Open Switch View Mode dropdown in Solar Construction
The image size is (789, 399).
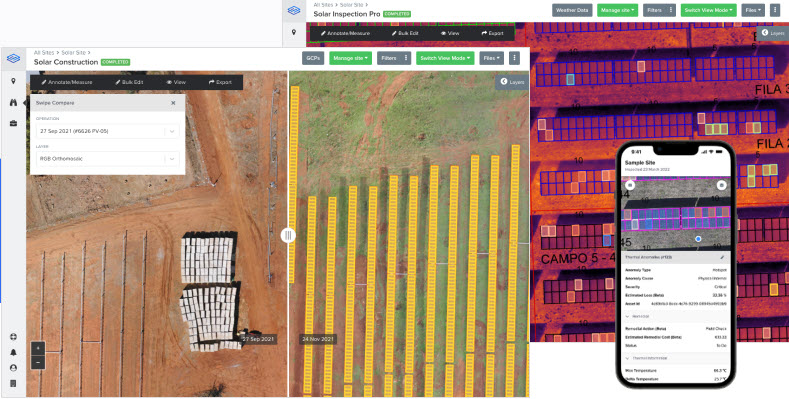click(445, 58)
